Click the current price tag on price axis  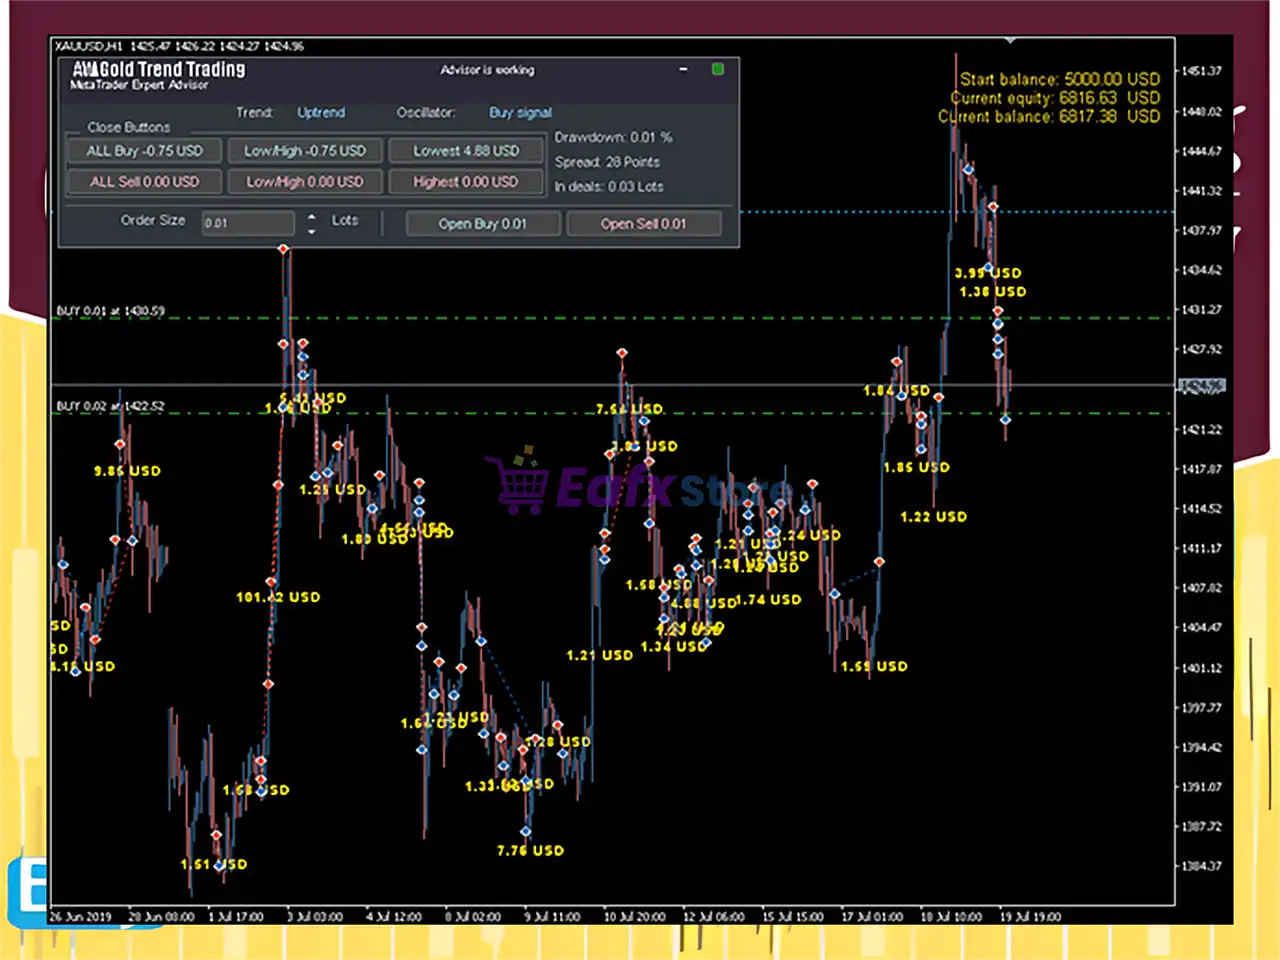coord(1201,386)
